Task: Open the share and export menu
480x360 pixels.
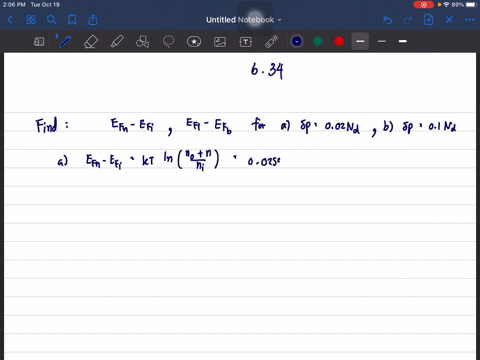Action: click(x=93, y=20)
